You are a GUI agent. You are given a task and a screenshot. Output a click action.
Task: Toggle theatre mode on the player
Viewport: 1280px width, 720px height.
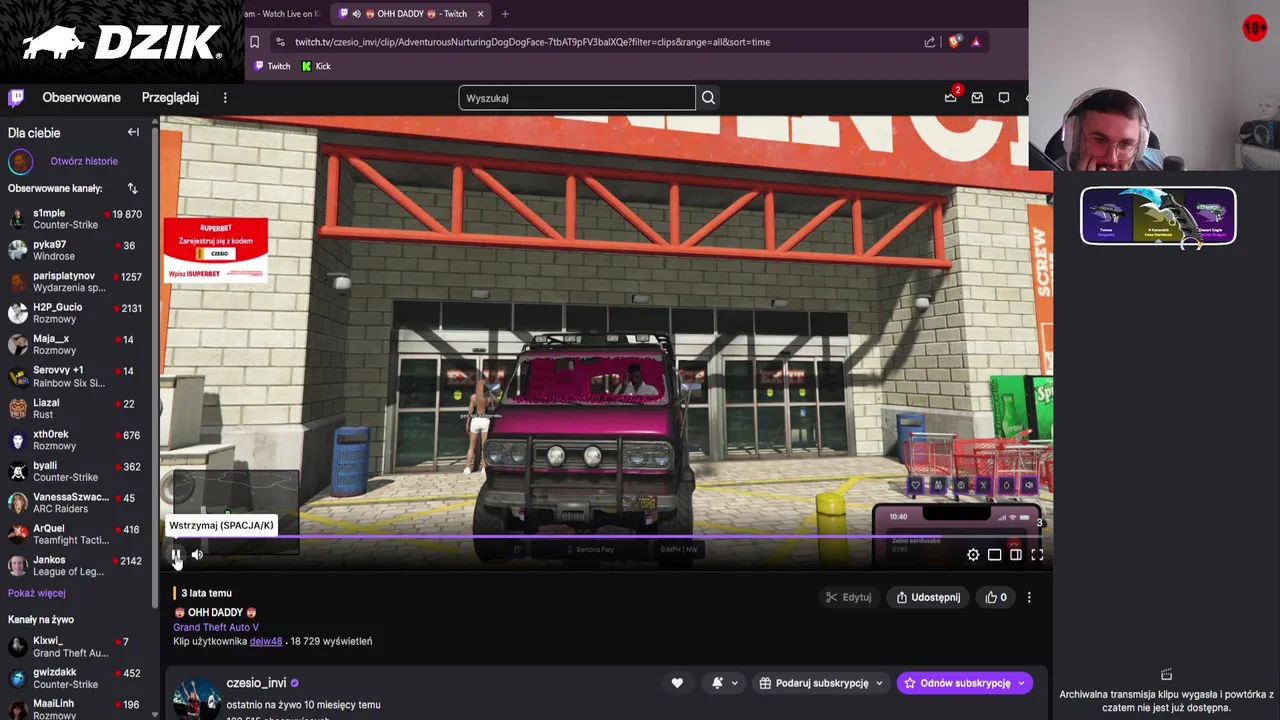coord(995,555)
